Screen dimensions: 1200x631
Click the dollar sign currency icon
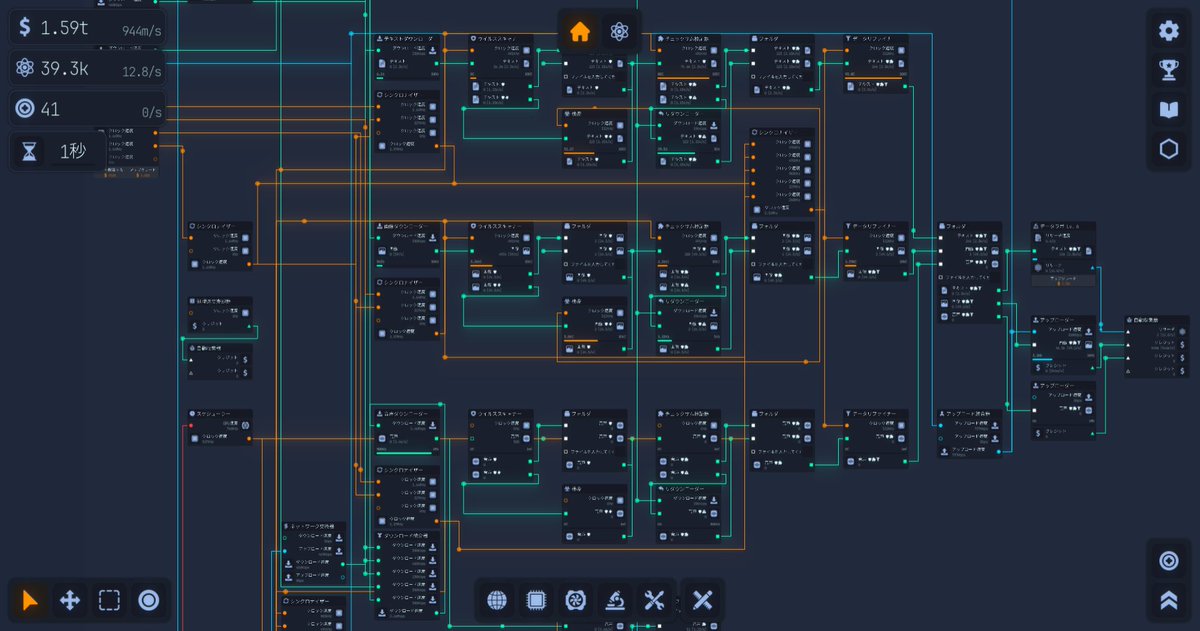25,28
